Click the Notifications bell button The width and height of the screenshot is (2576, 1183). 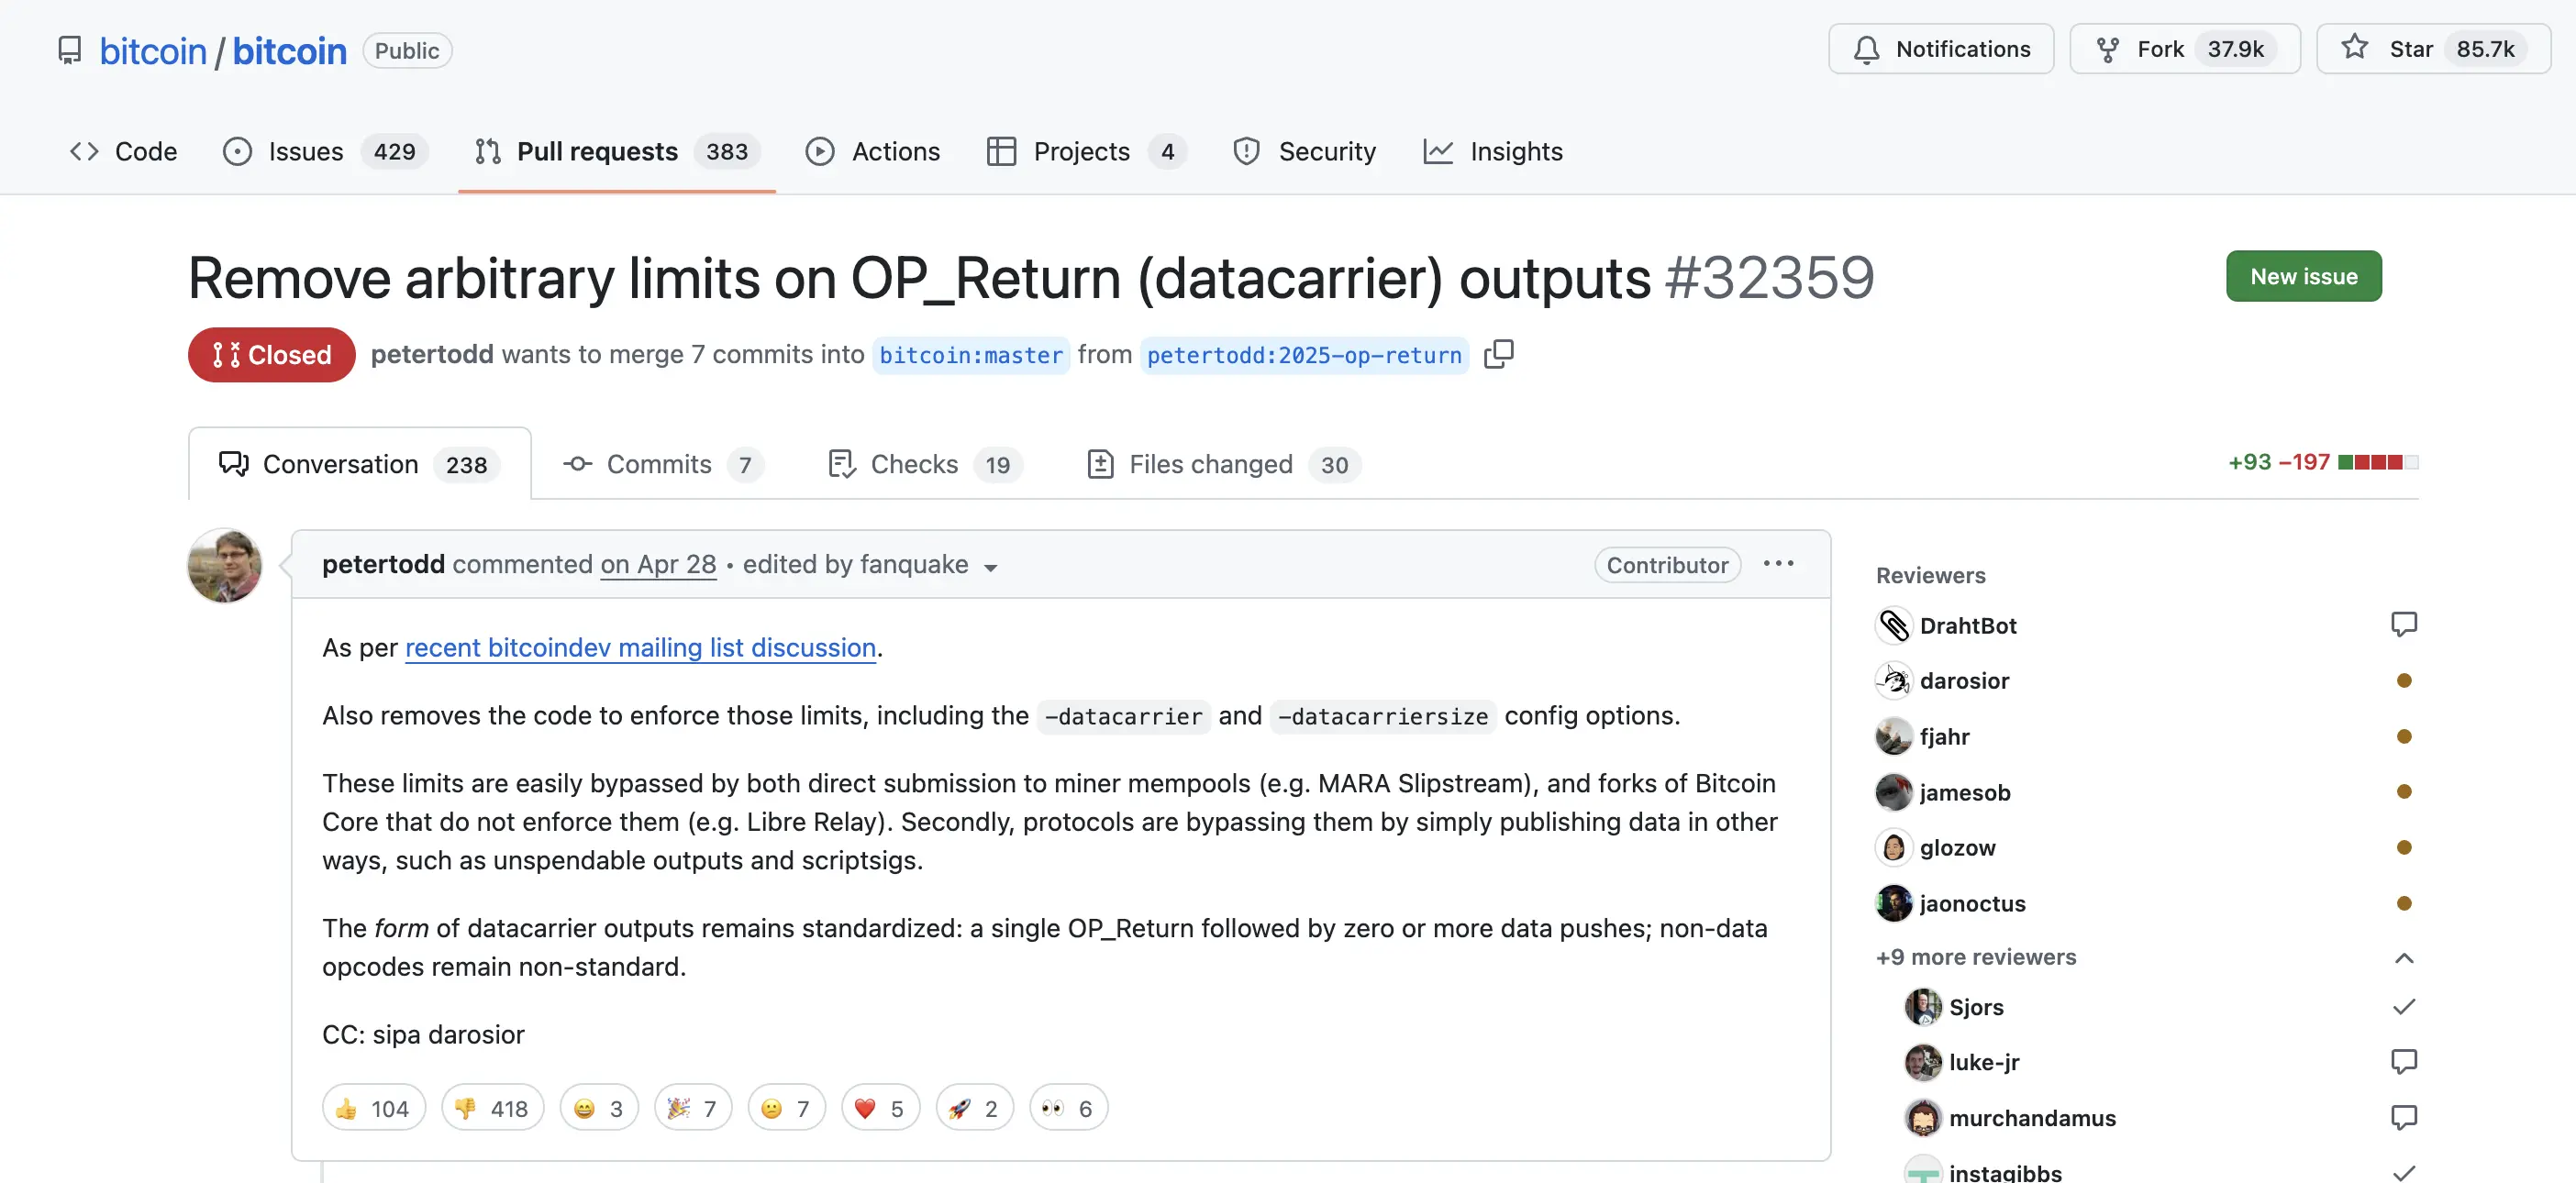(x=1940, y=49)
